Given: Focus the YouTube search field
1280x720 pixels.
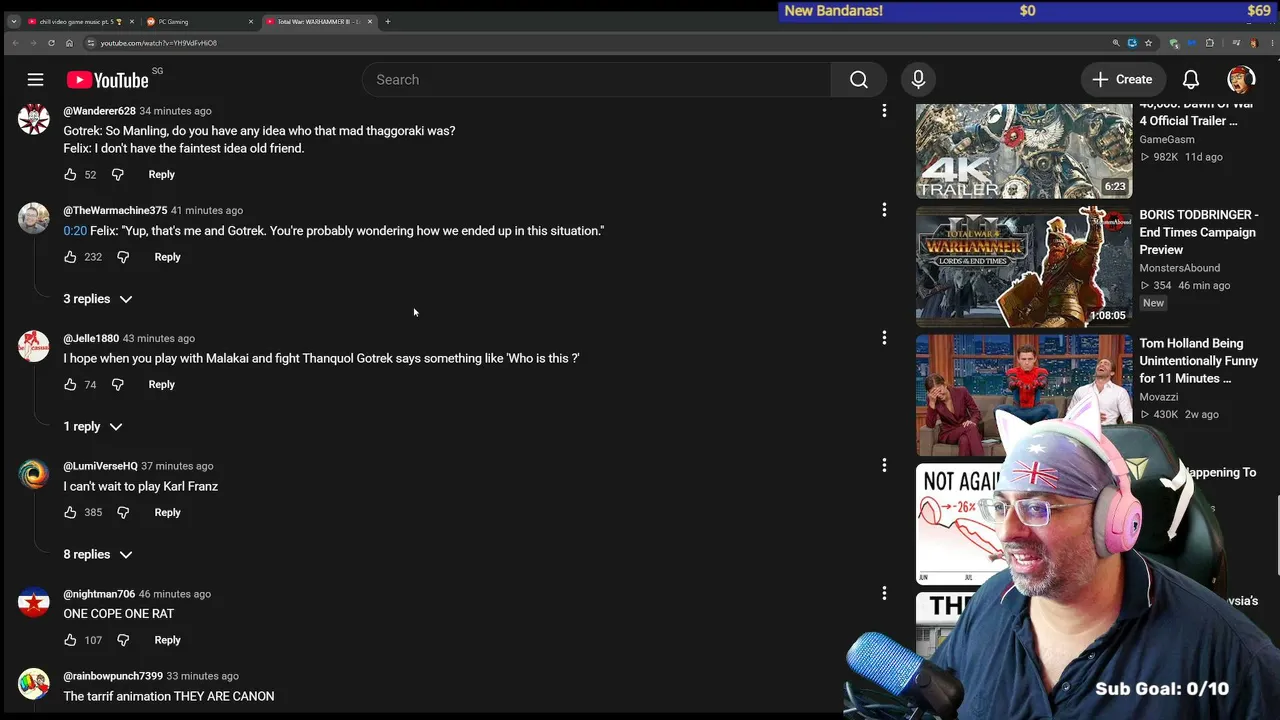Looking at the screenshot, I should click(596, 80).
